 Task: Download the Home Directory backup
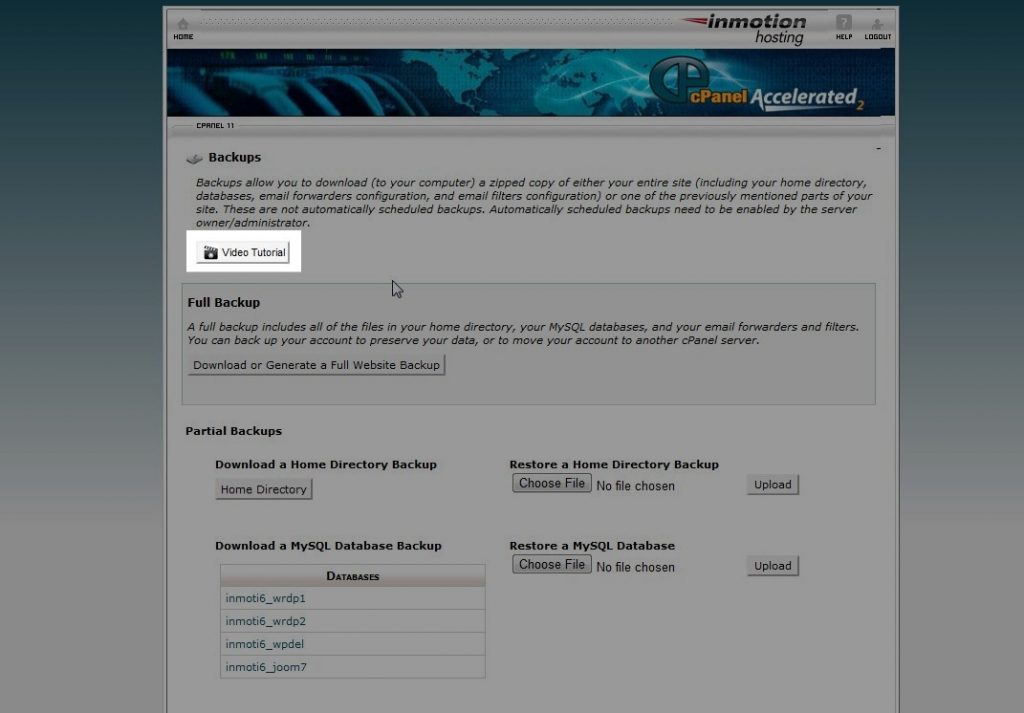coord(263,489)
